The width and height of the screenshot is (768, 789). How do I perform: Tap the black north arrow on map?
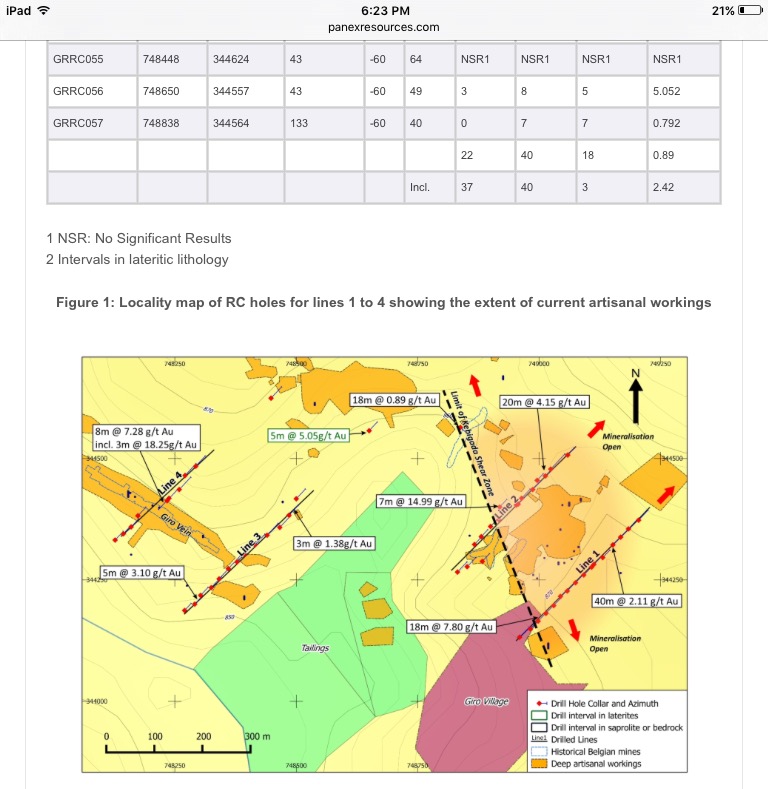(x=636, y=401)
